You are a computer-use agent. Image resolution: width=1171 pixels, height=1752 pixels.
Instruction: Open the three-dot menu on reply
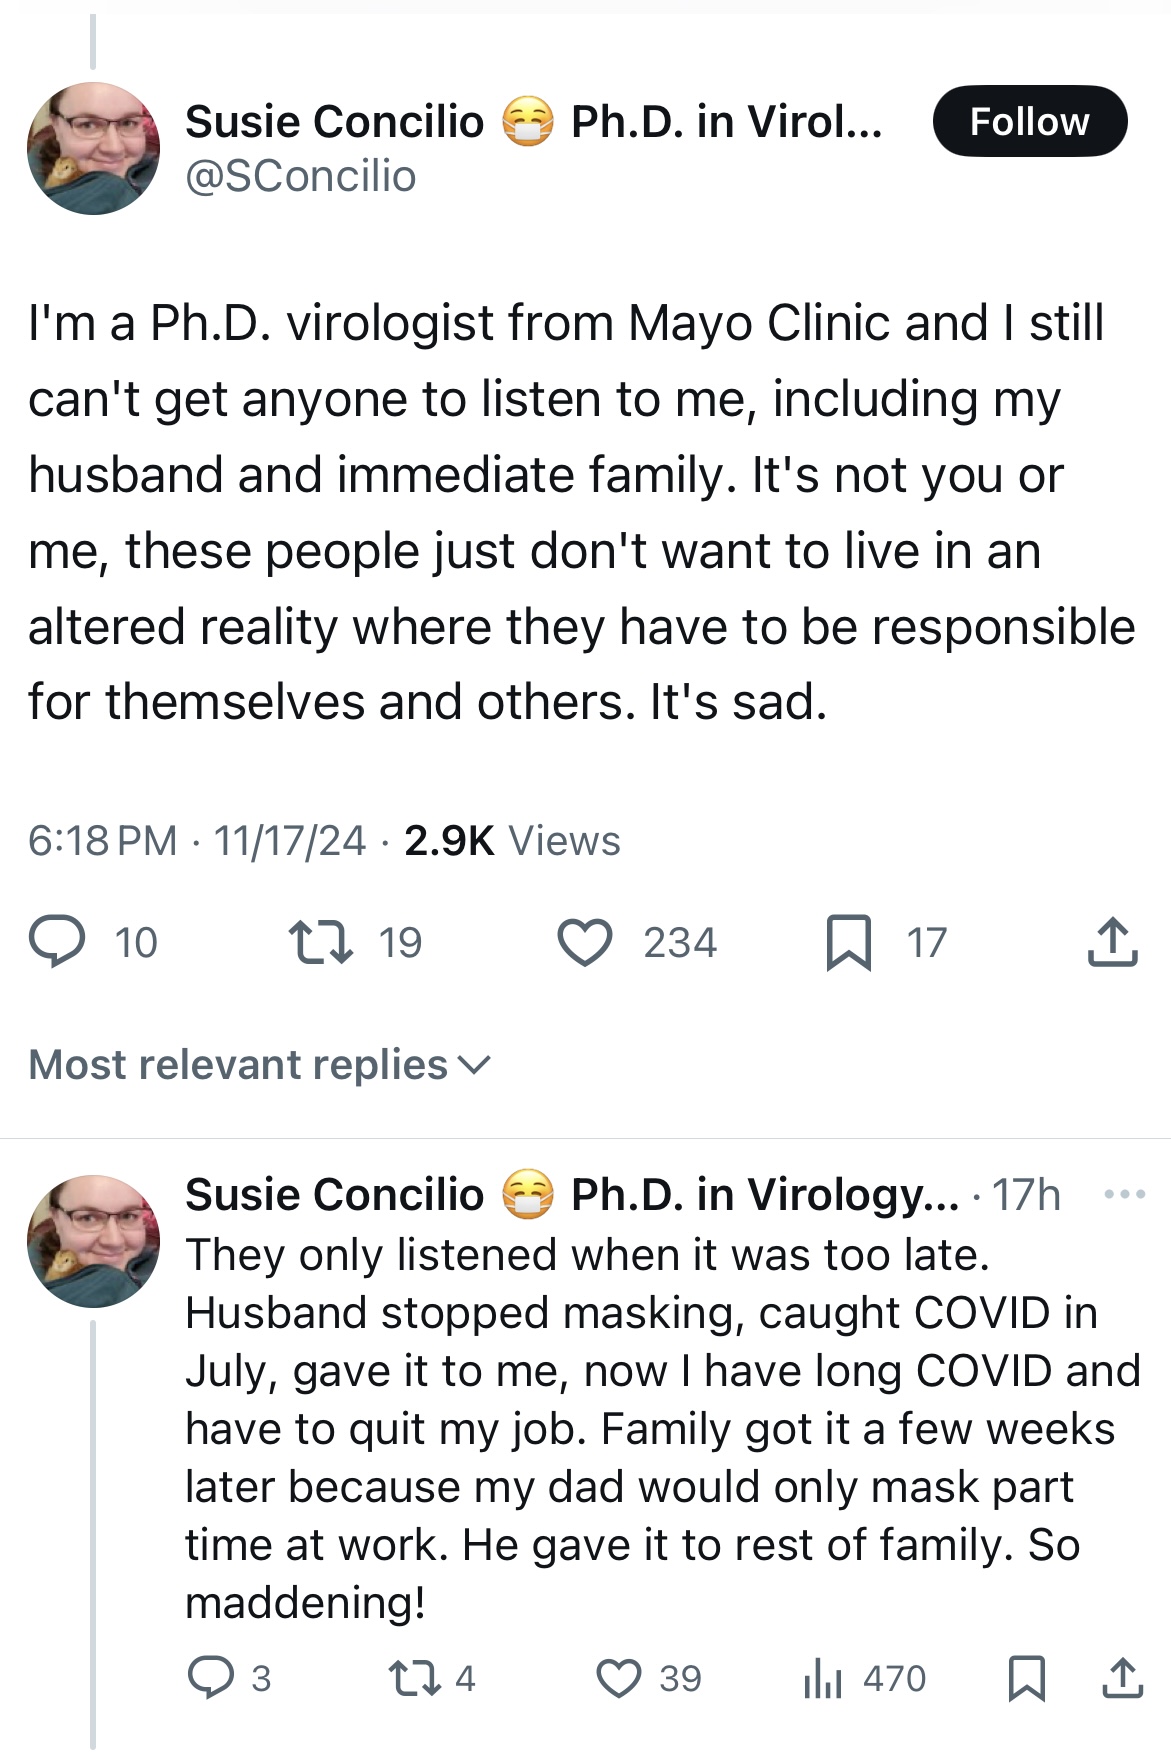pyautogui.click(x=1124, y=1194)
